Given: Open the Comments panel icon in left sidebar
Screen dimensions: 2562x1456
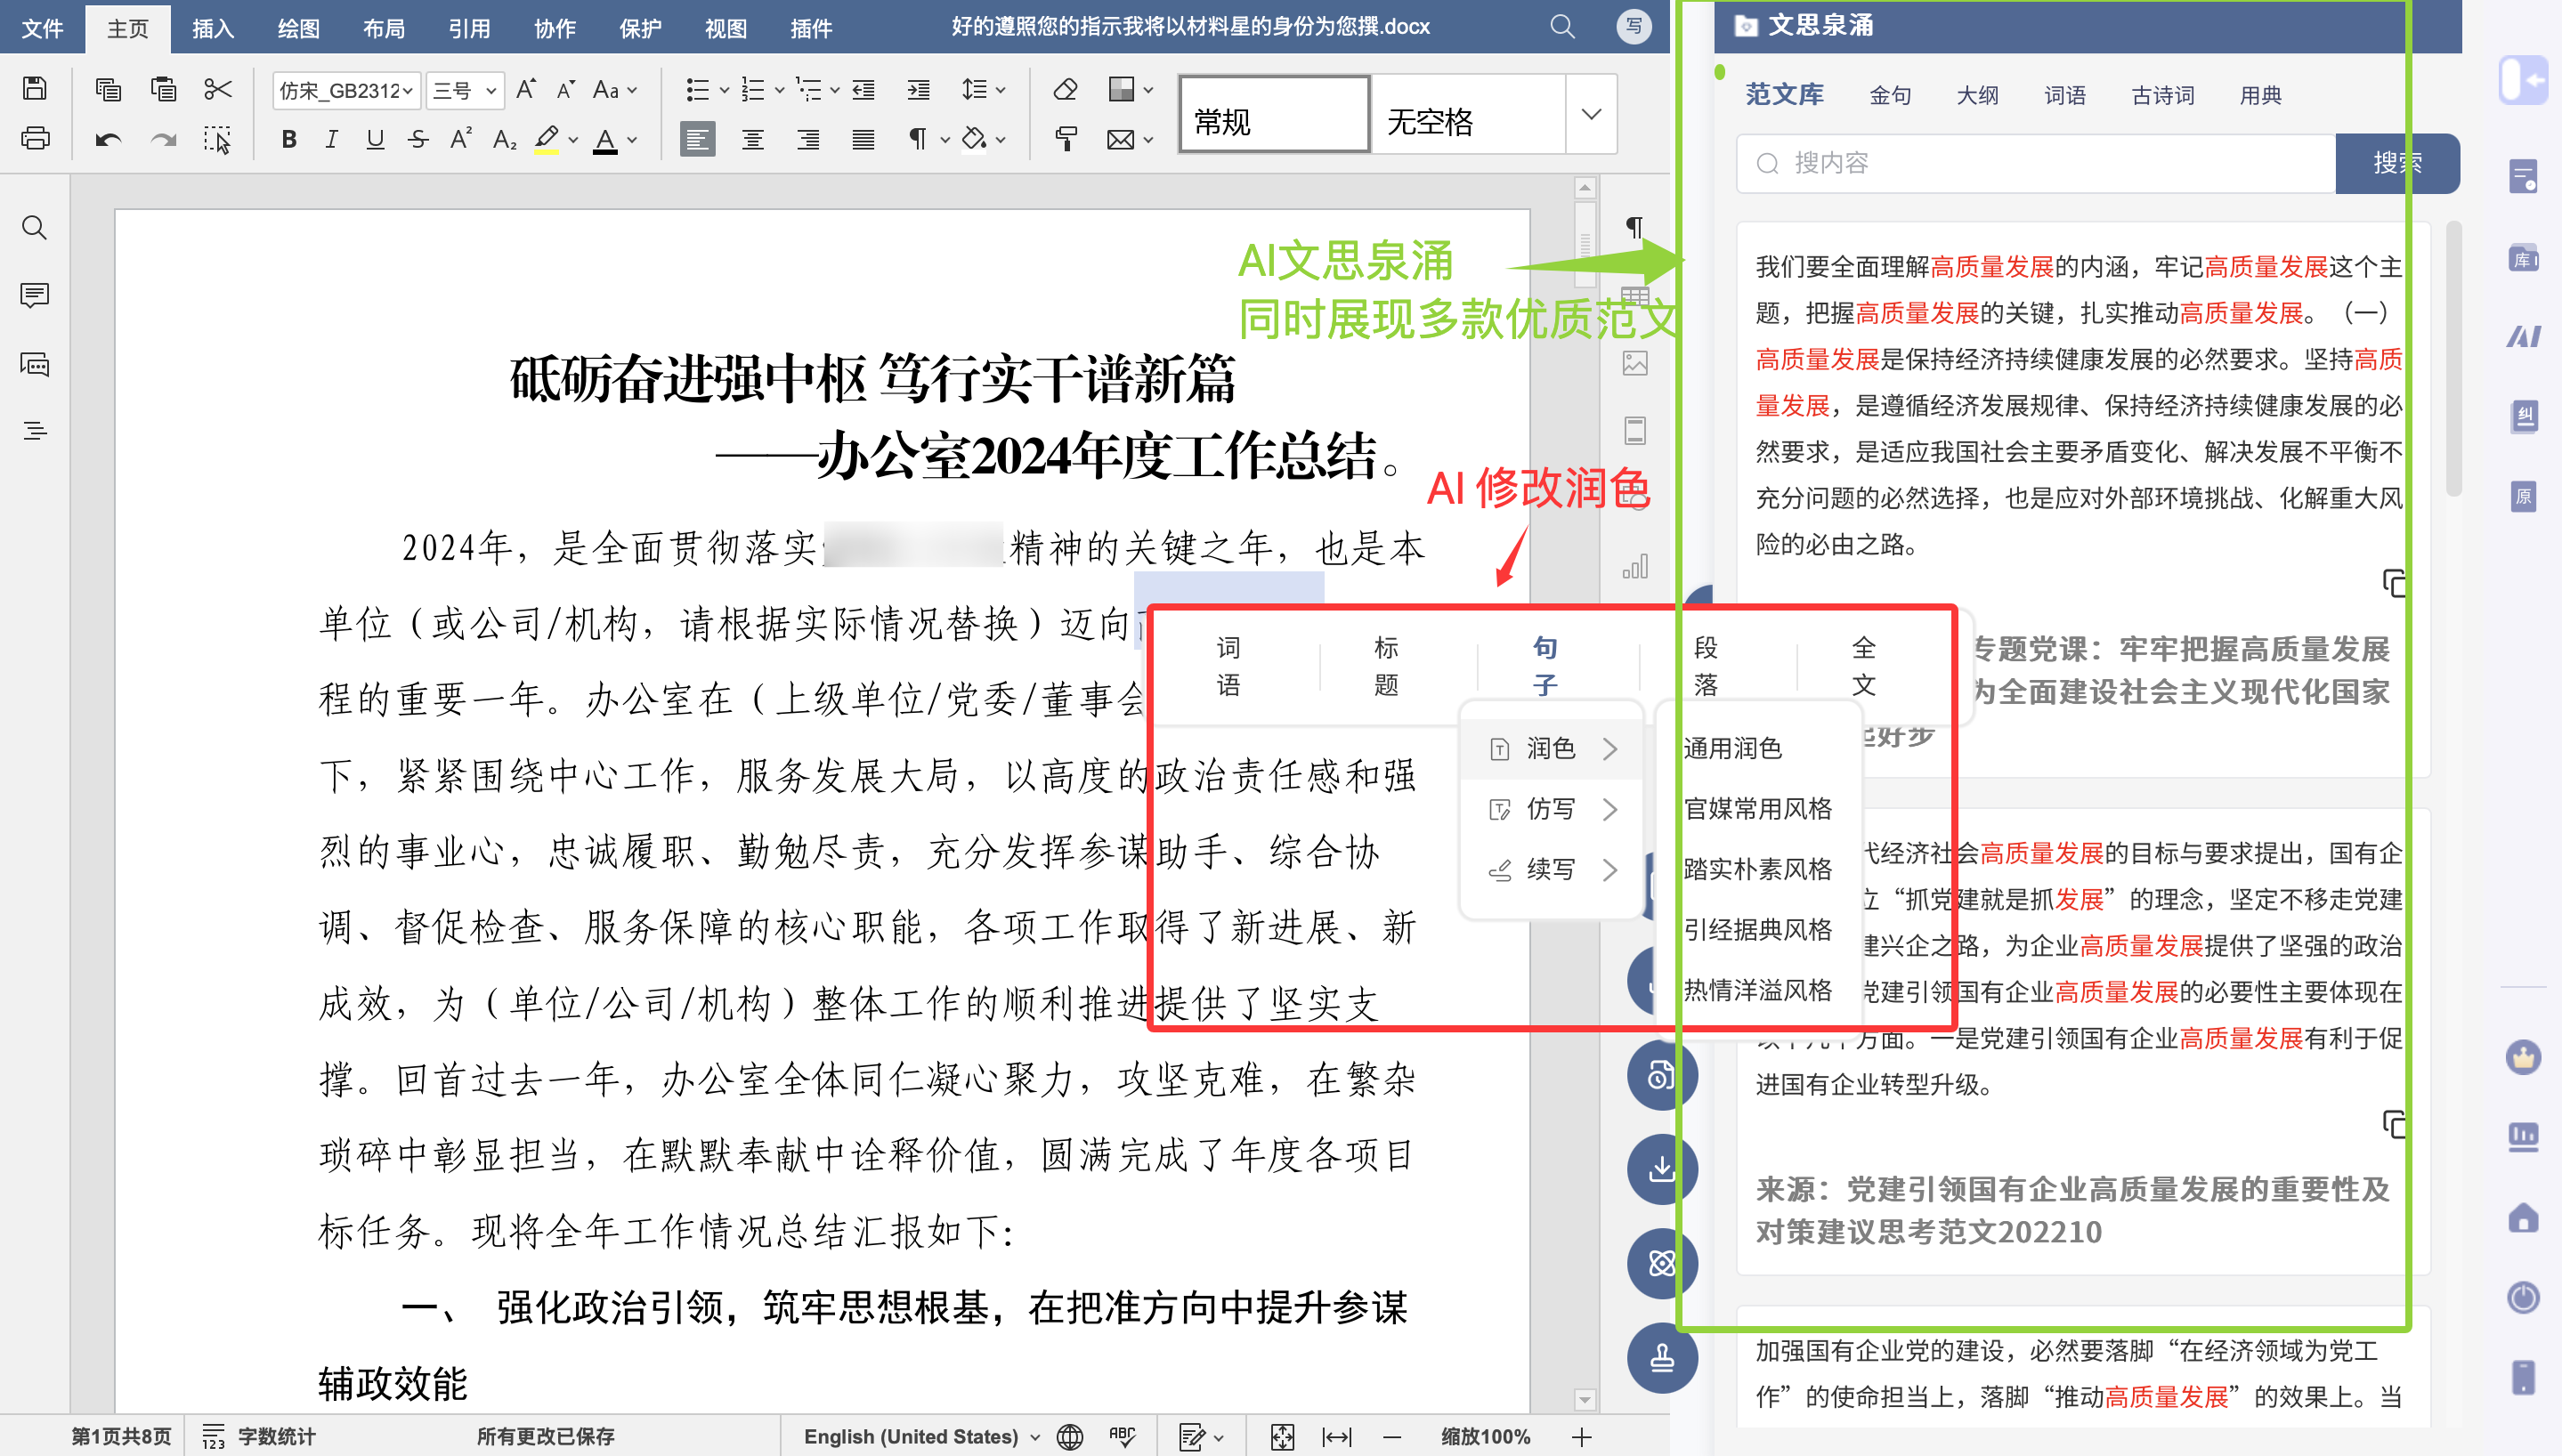Looking at the screenshot, I should (x=35, y=295).
